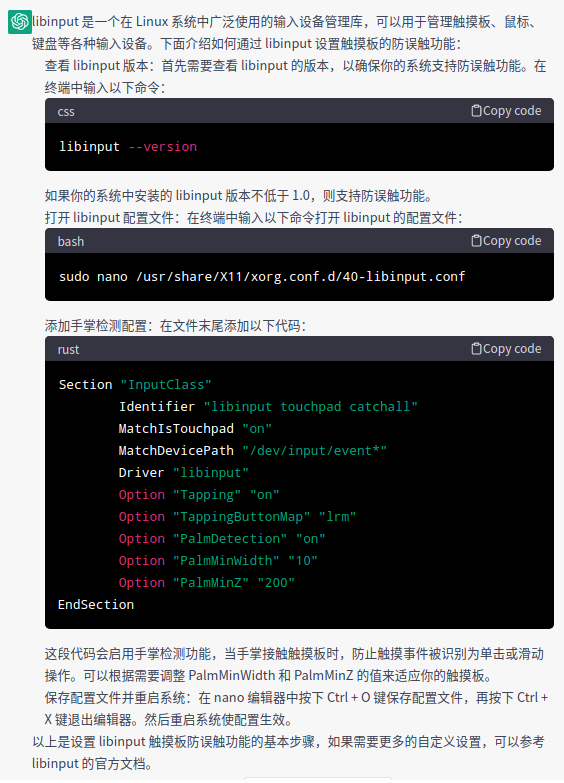Click the Option "PalmDetection" "on" line
This screenshot has width=564, height=783.
tap(222, 538)
